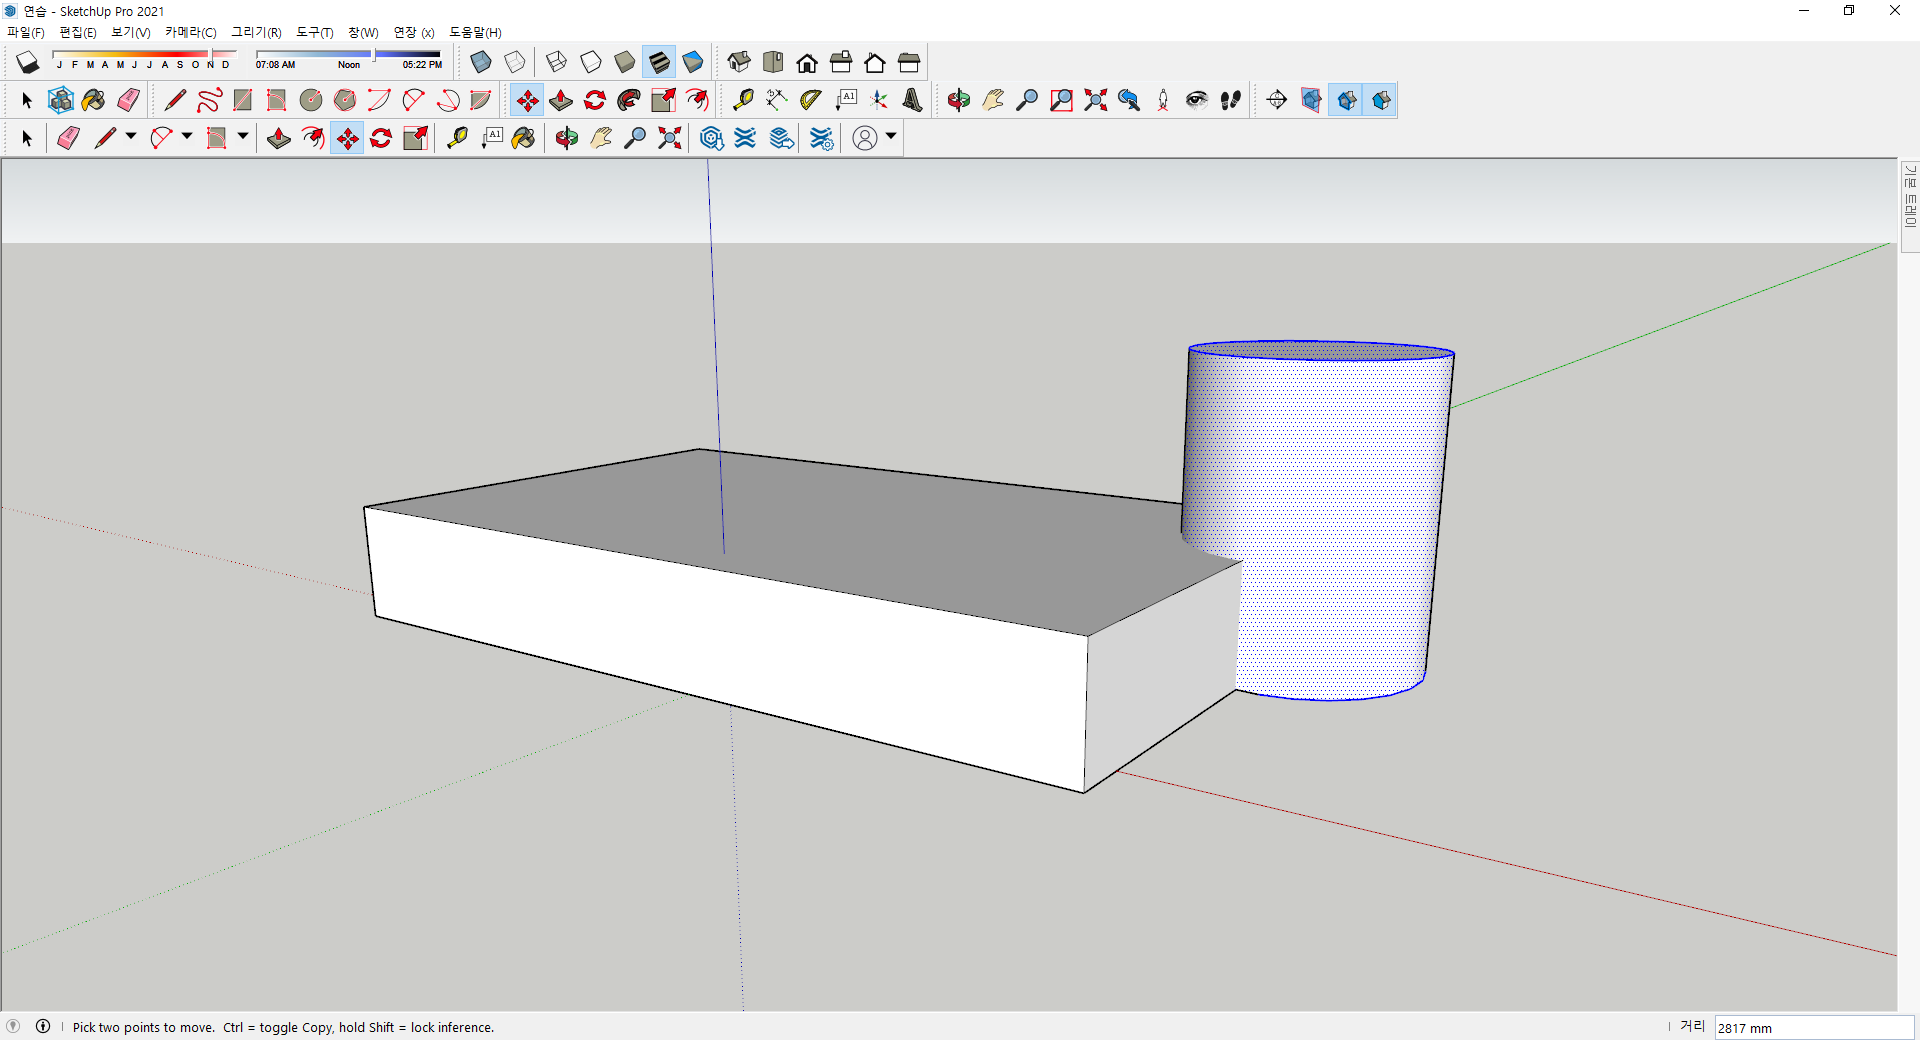Open the 카메라(C) menu
Viewport: 1920px width, 1040px height.
pyautogui.click(x=190, y=32)
